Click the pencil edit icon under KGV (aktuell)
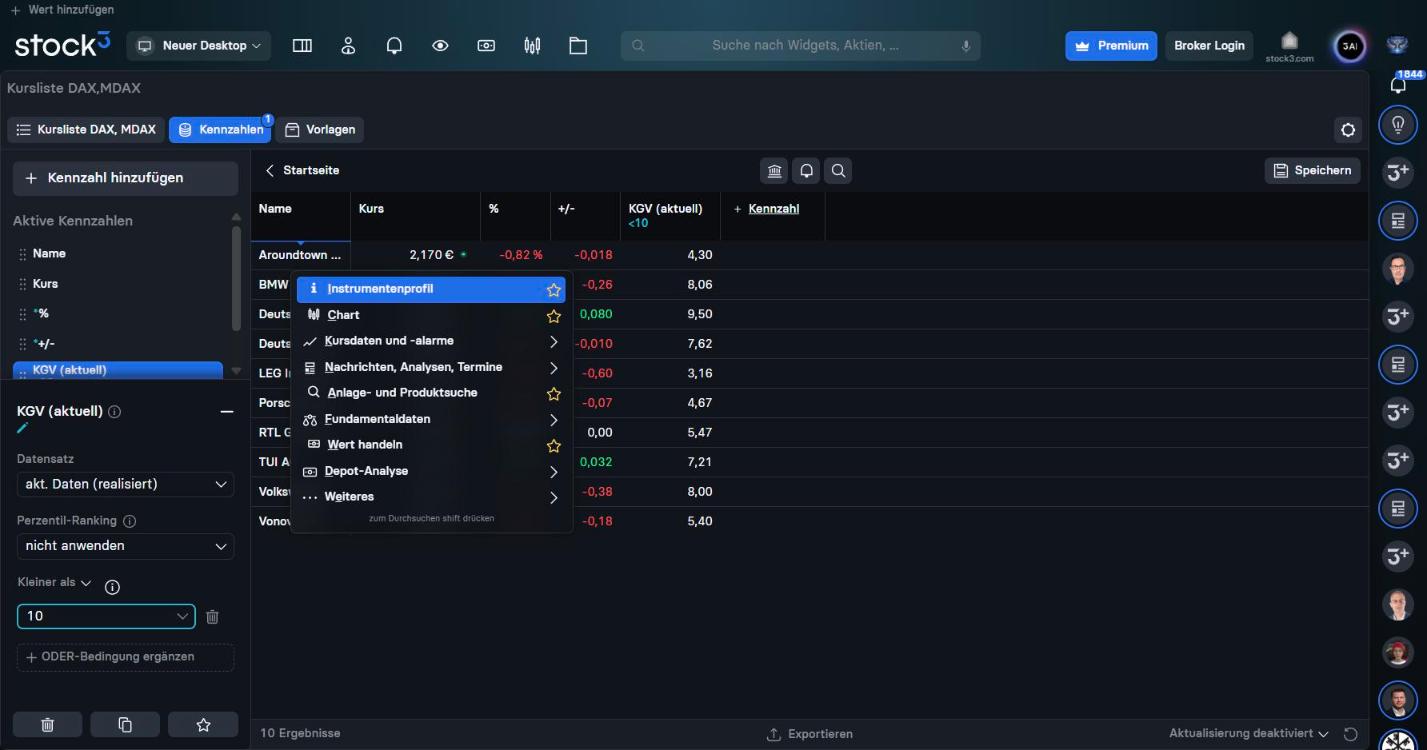Image resolution: width=1427 pixels, height=750 pixels. 23,428
